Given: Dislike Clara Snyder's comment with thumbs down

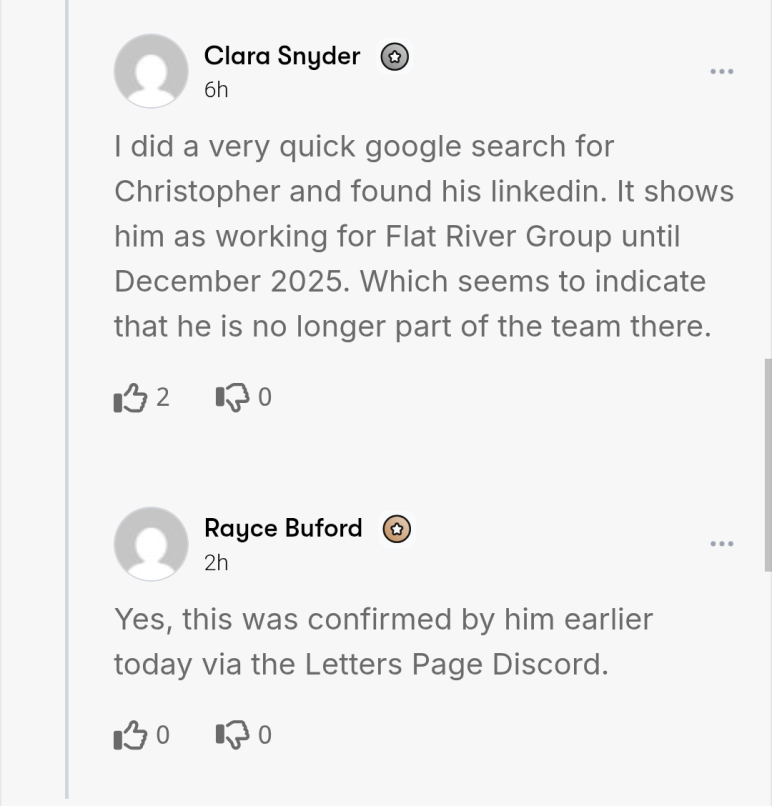Looking at the screenshot, I should tap(231, 398).
